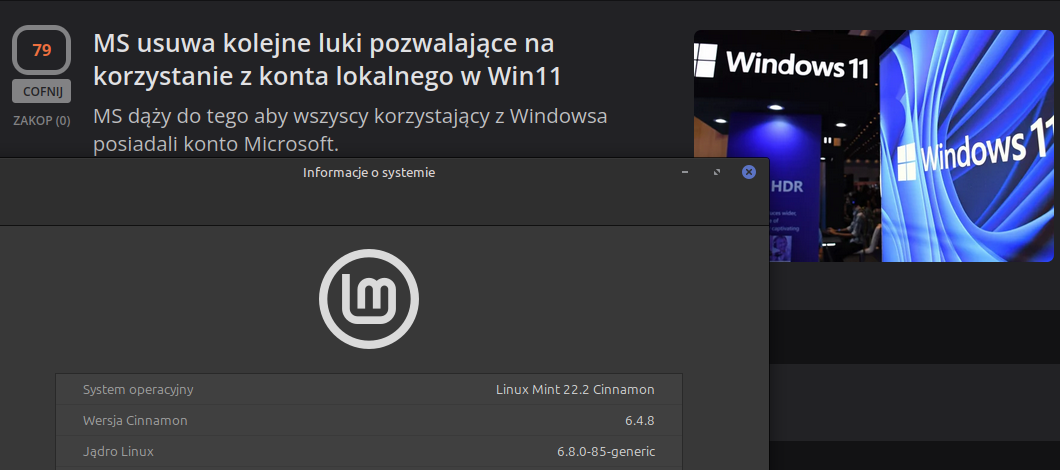Select the 'Wersja Cinnamon' row label
Image resolution: width=1060 pixels, height=470 pixels.
135,420
